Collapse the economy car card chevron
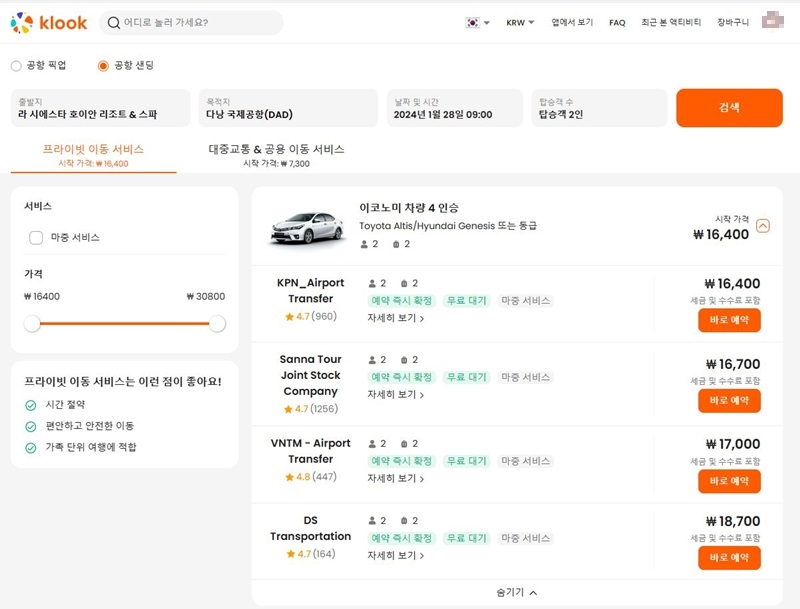800x609 pixels. pyautogui.click(x=763, y=225)
